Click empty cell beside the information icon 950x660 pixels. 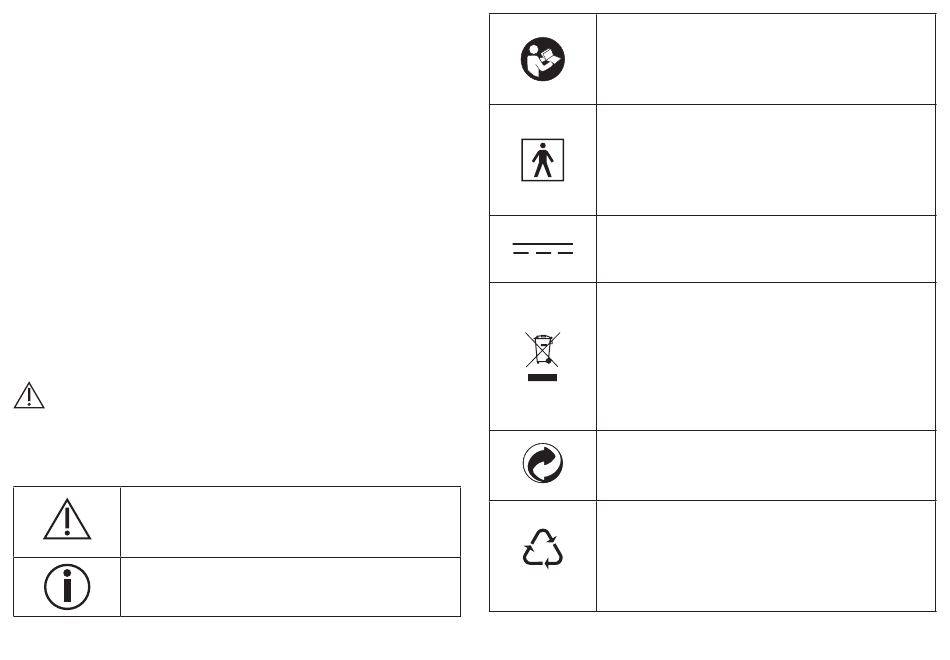[x=291, y=587]
